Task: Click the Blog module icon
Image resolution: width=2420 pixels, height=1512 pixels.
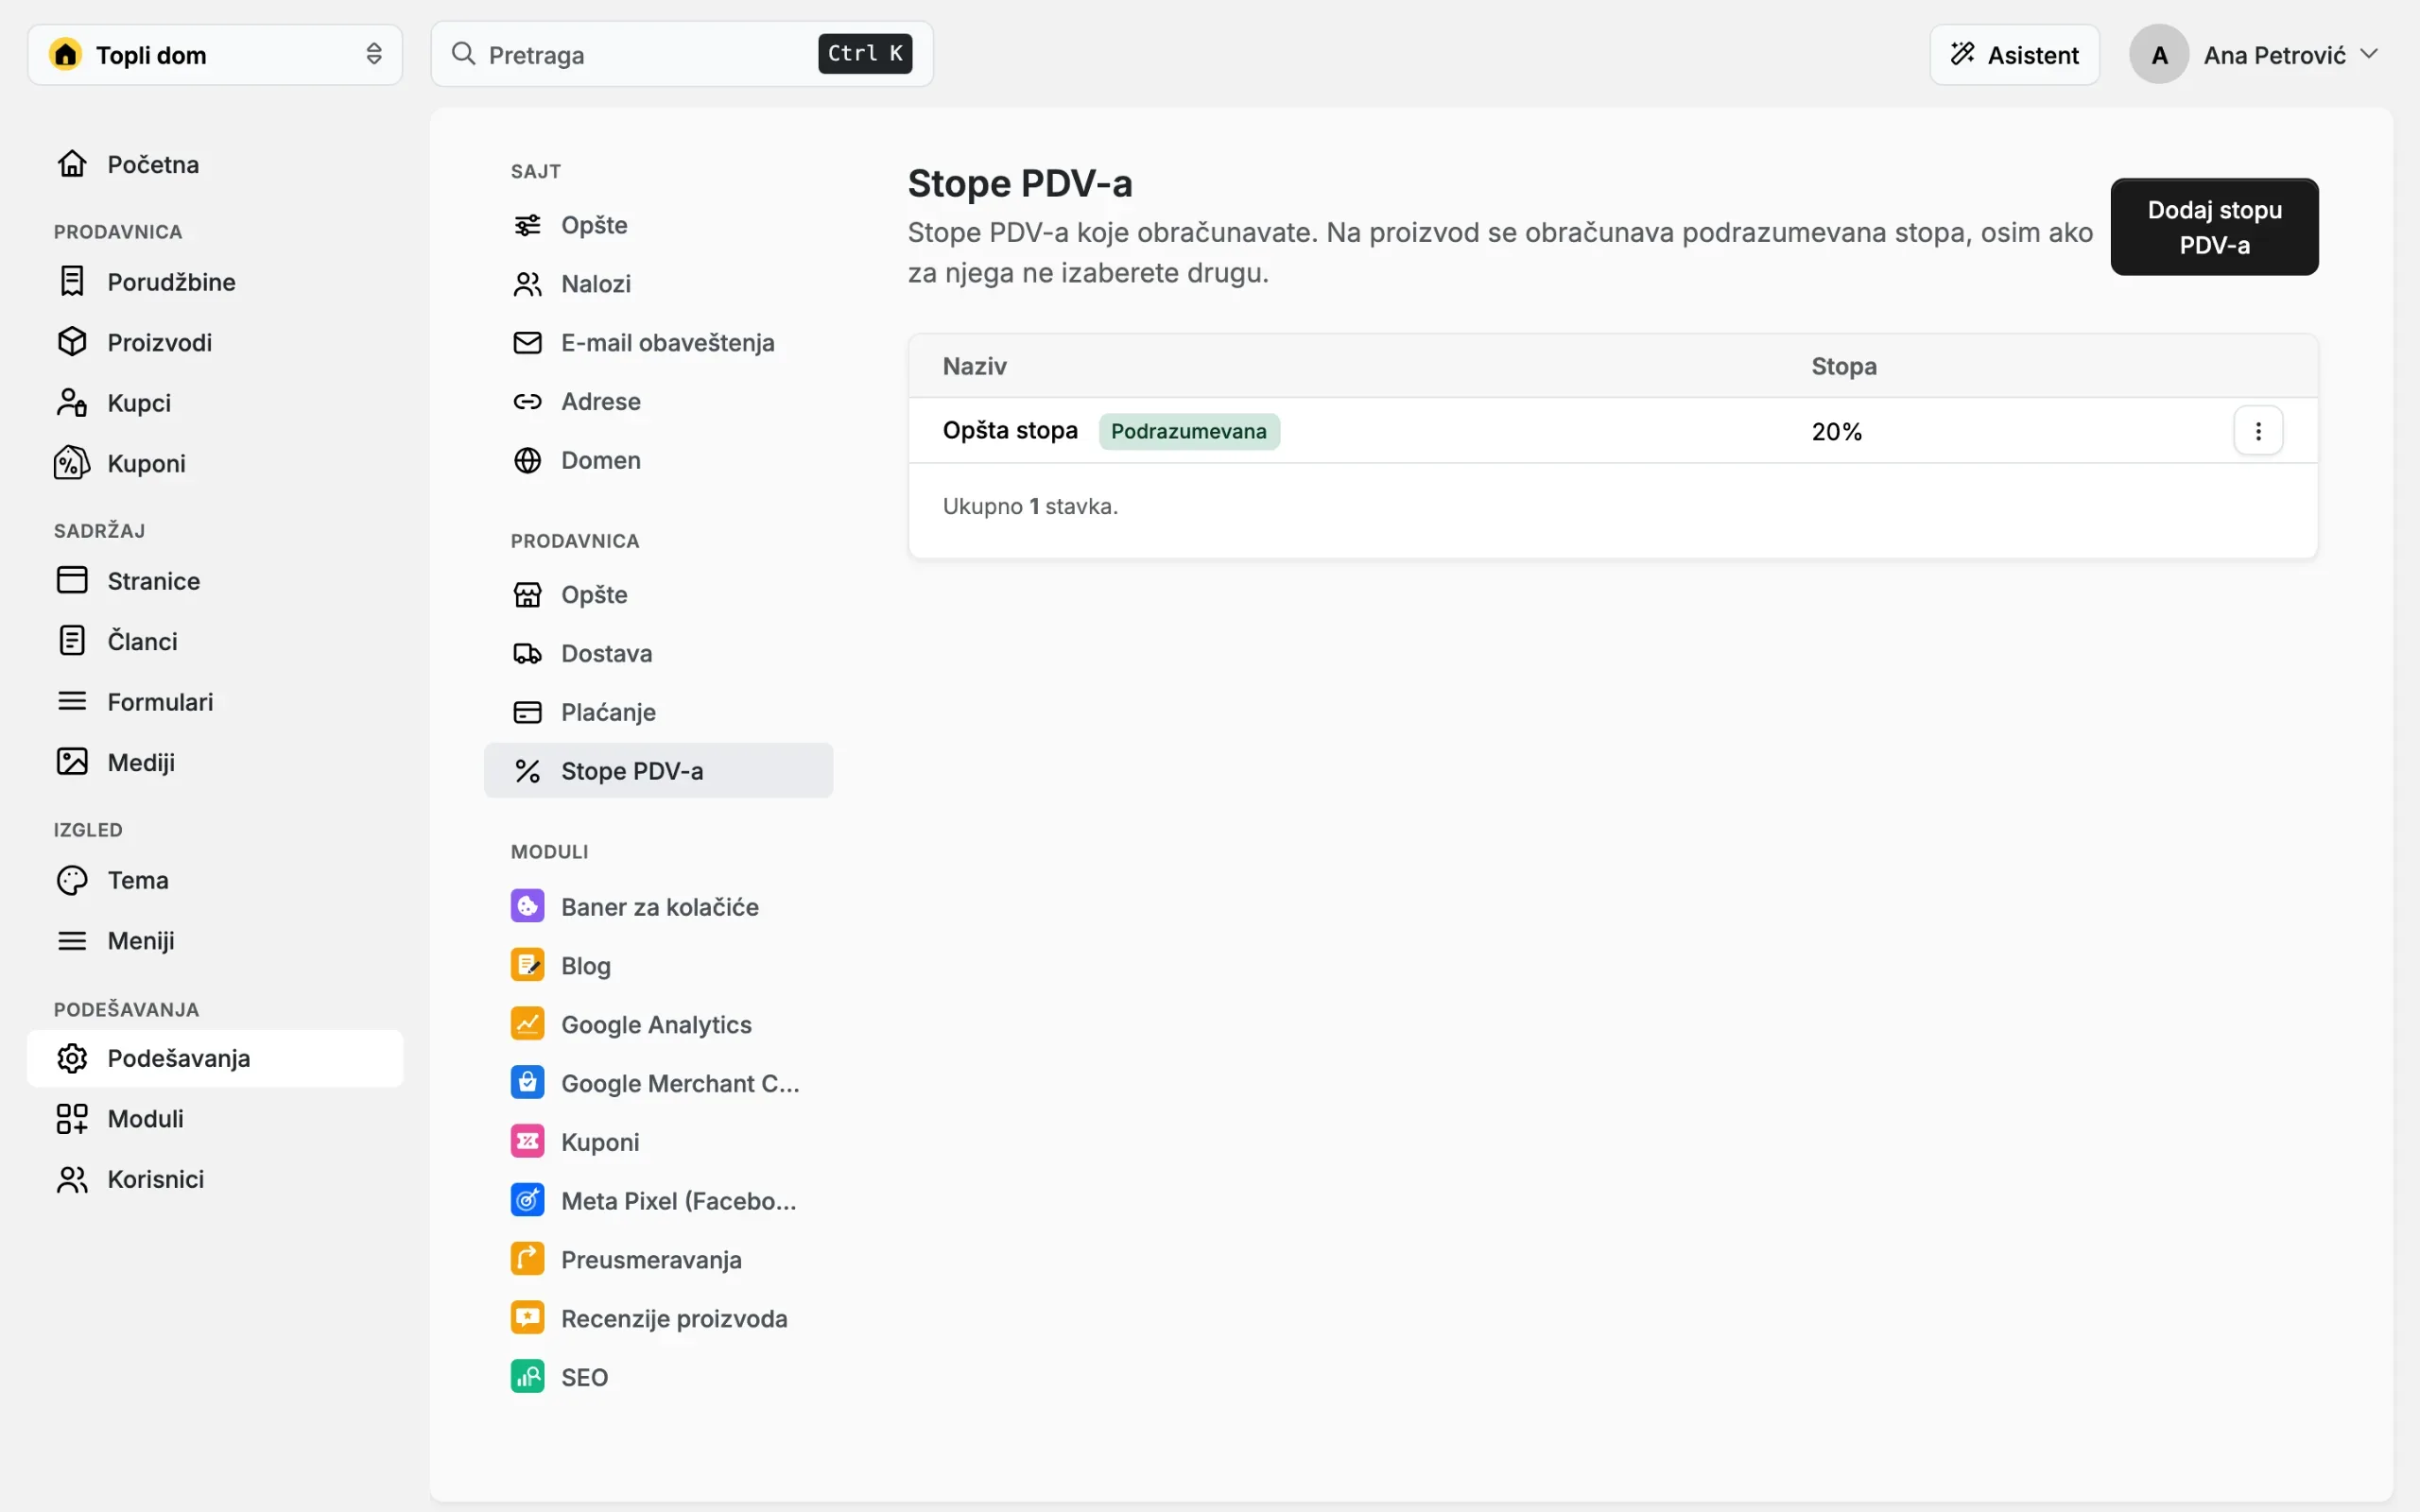Action: coord(527,965)
